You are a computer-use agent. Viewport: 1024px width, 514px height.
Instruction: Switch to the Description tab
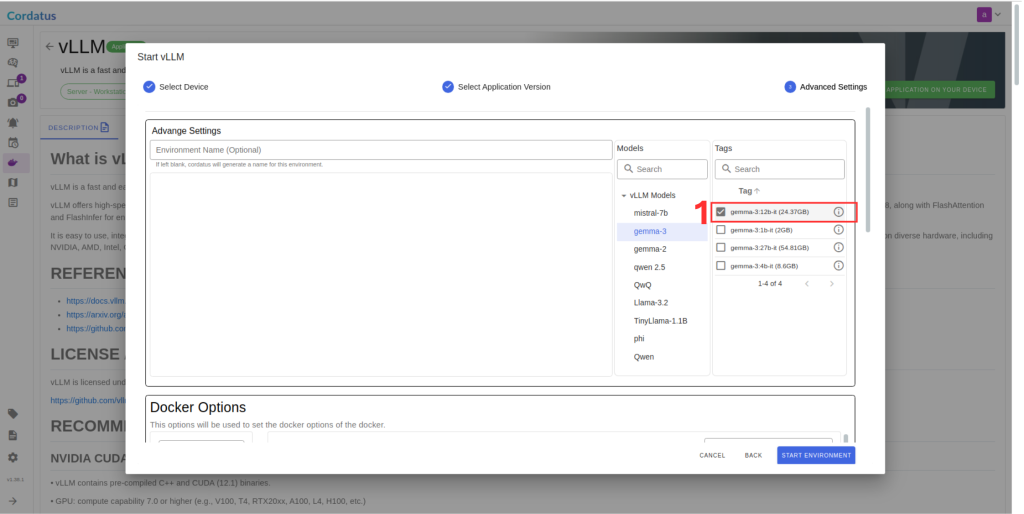[78, 127]
